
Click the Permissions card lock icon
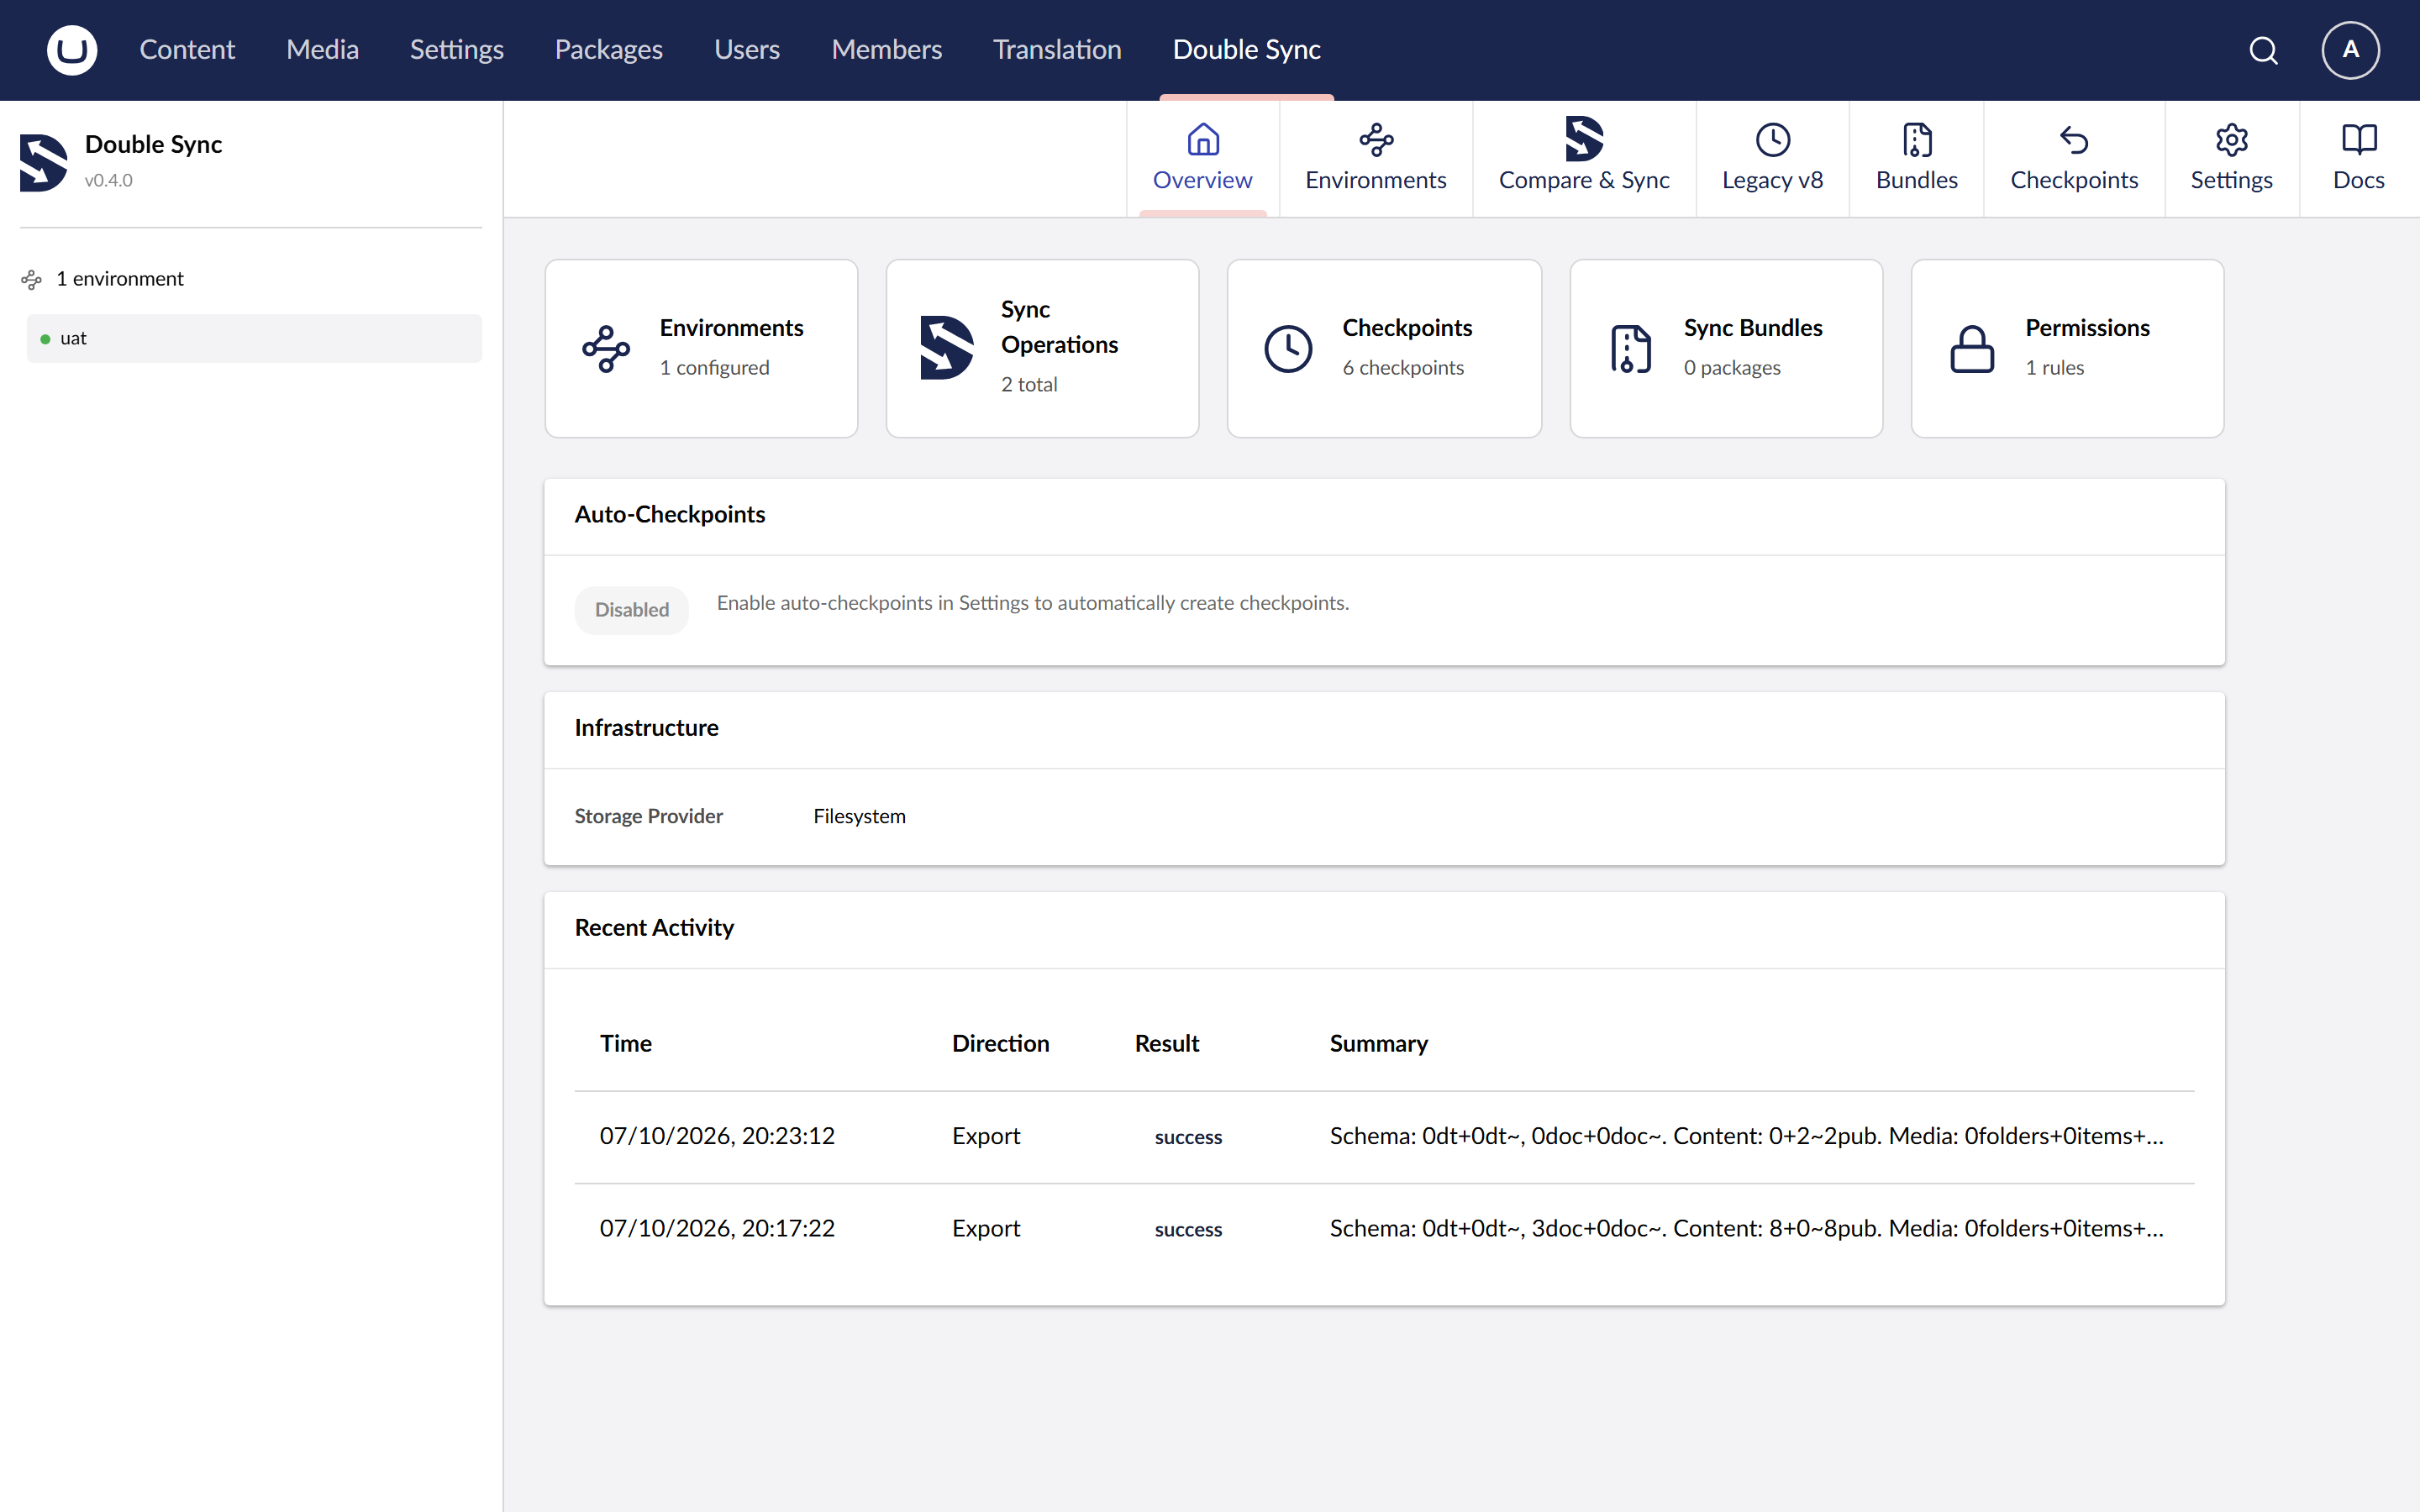pyautogui.click(x=1972, y=349)
